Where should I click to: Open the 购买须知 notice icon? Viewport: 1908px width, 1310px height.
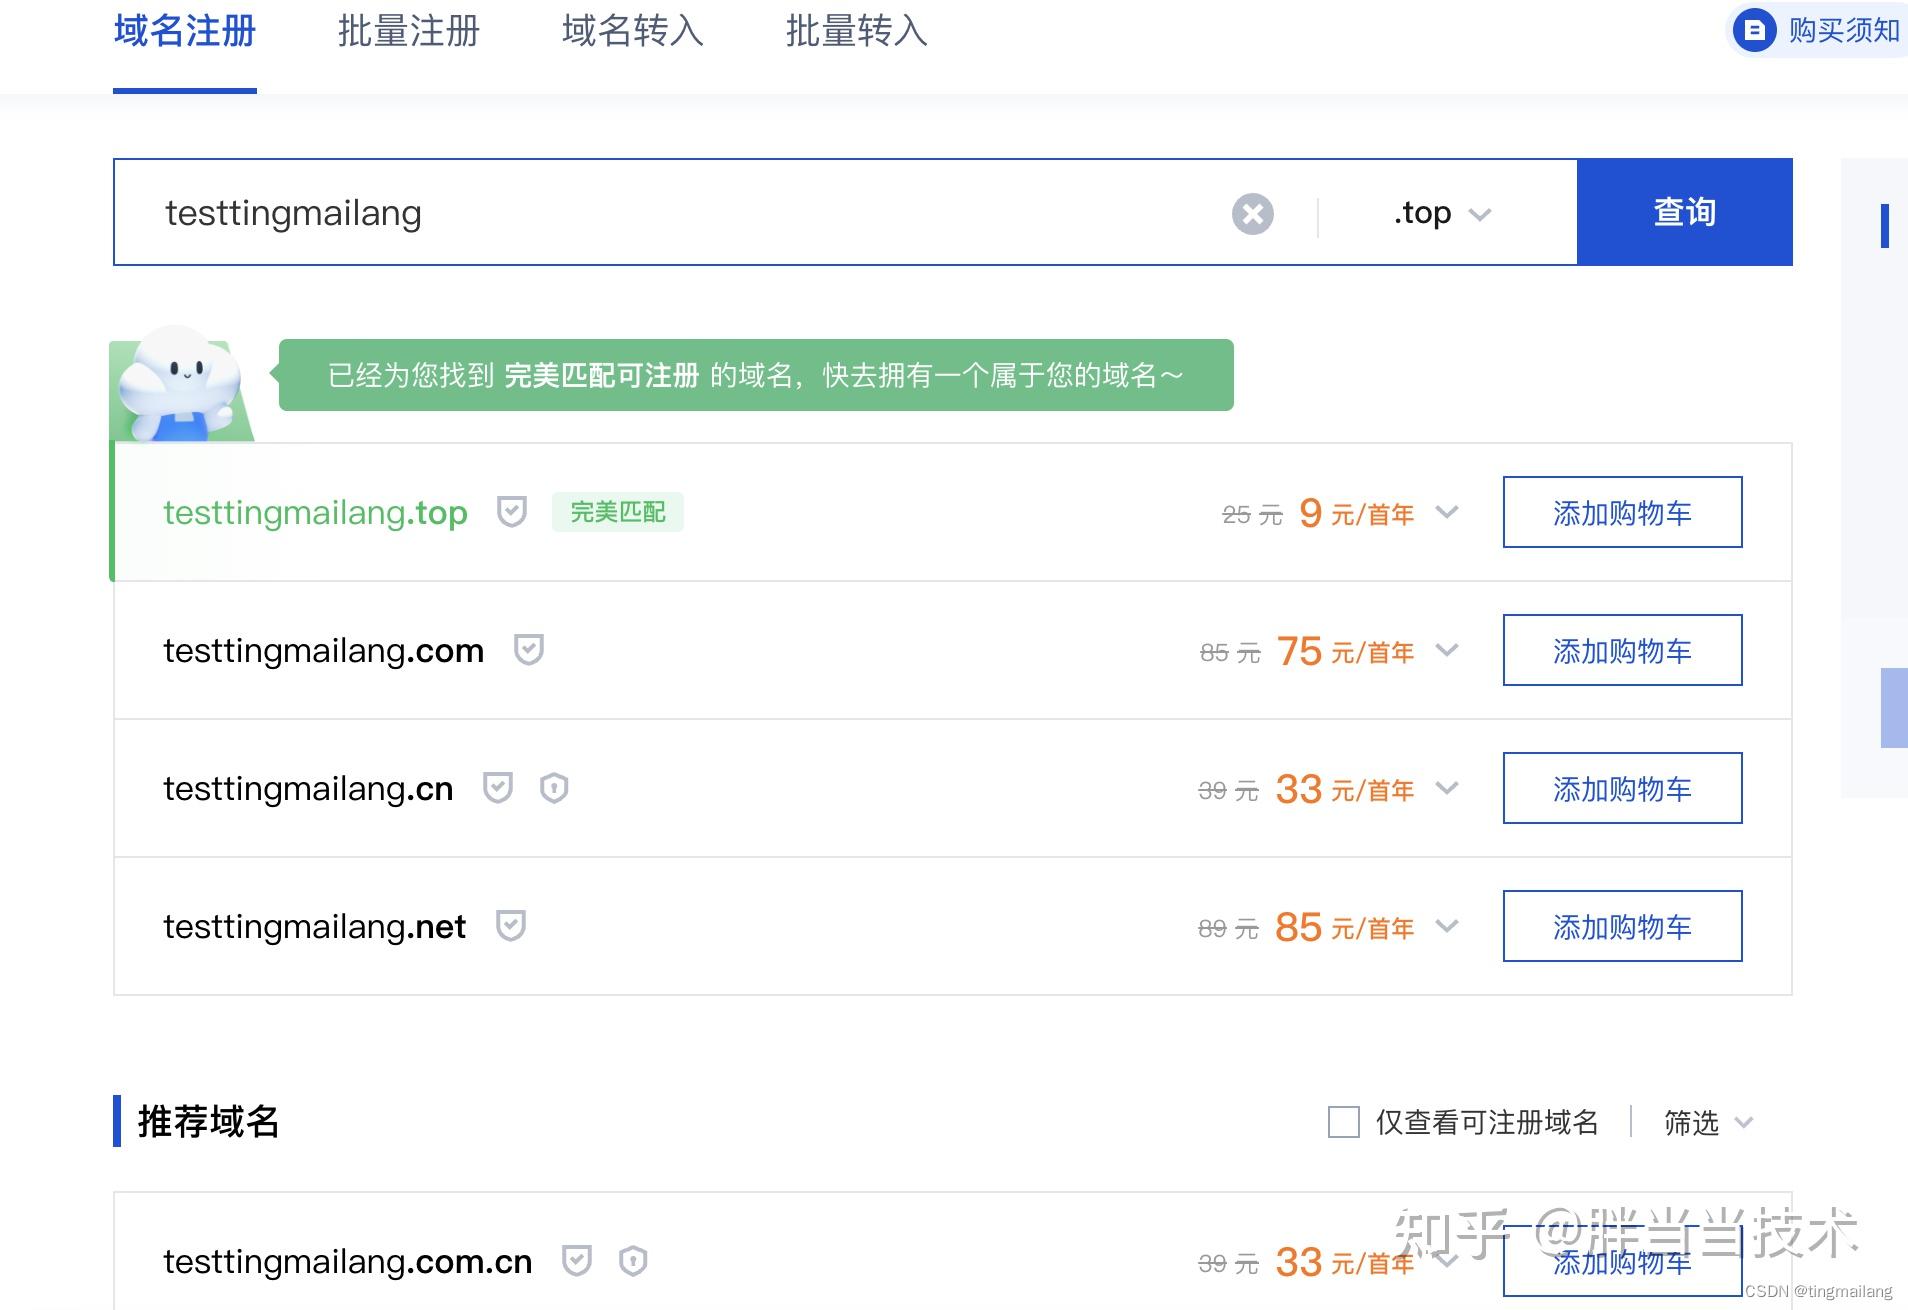click(1754, 31)
